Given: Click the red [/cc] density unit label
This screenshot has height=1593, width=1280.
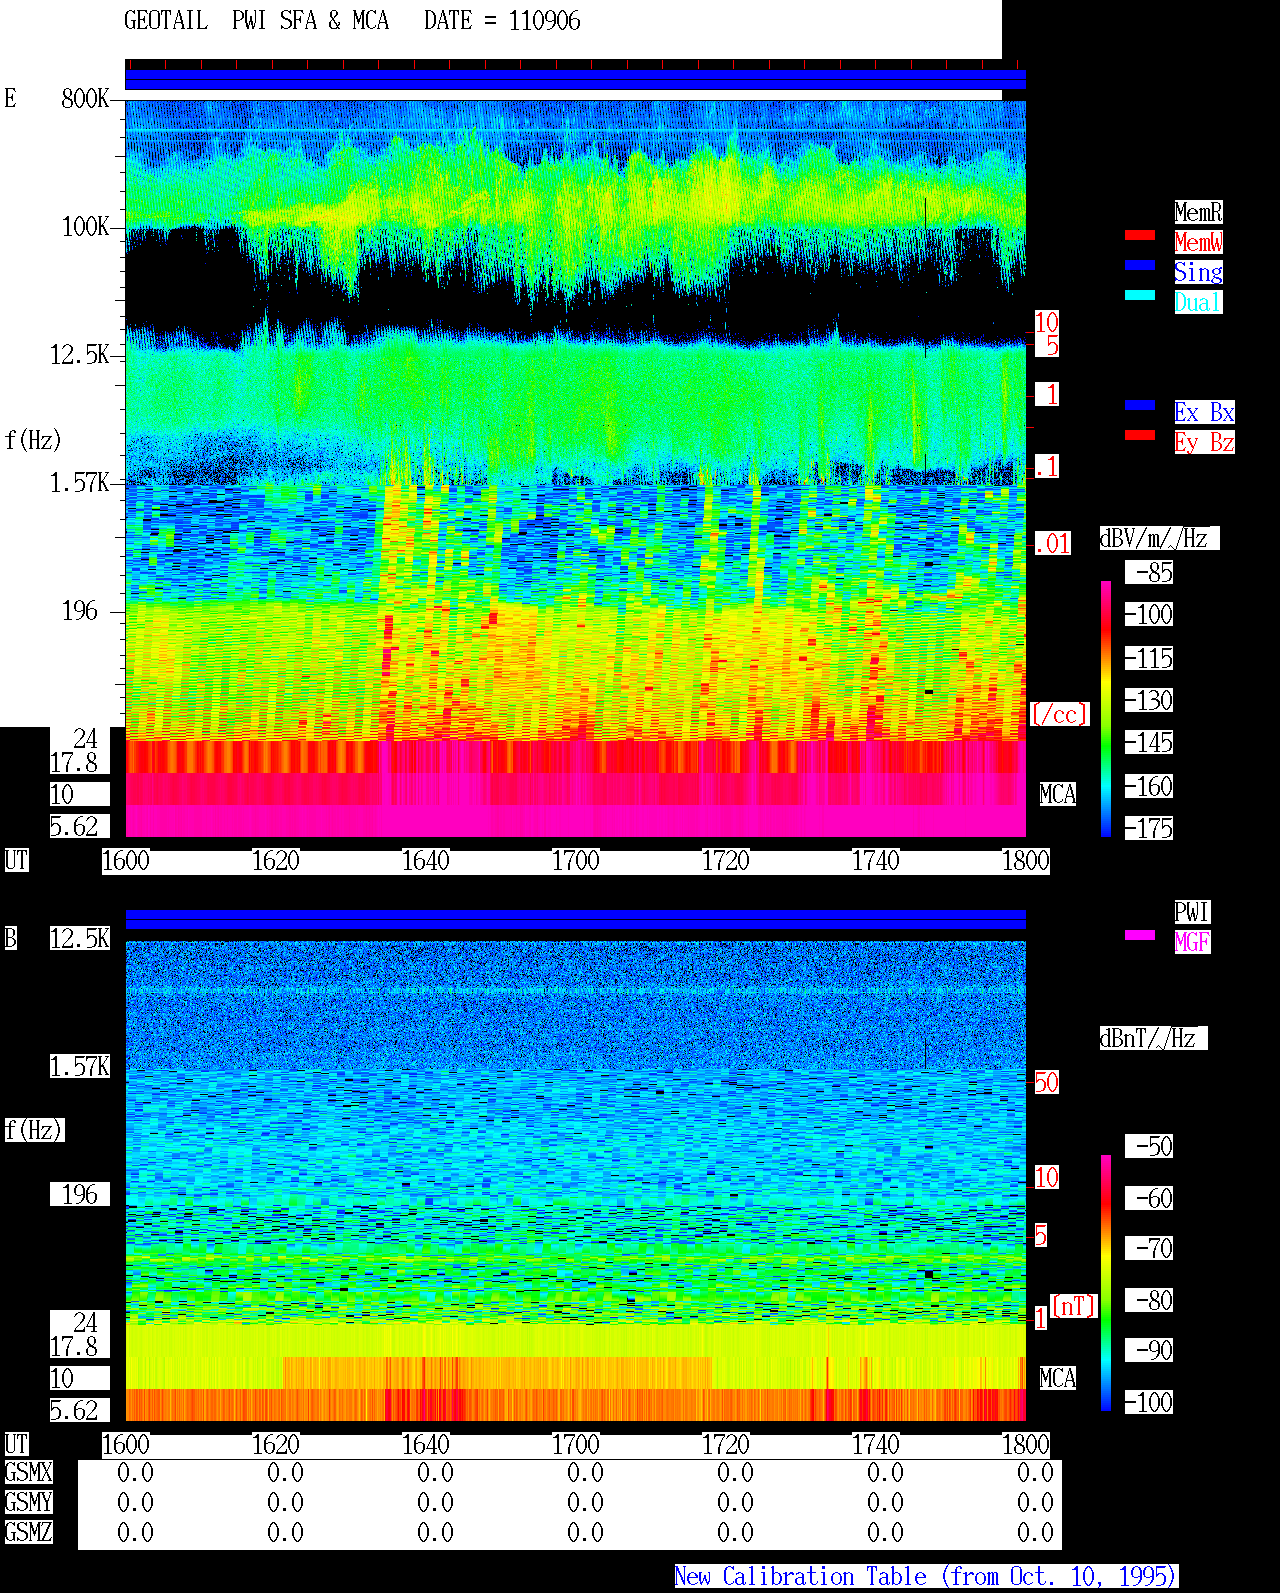Looking at the screenshot, I should (x=1060, y=714).
